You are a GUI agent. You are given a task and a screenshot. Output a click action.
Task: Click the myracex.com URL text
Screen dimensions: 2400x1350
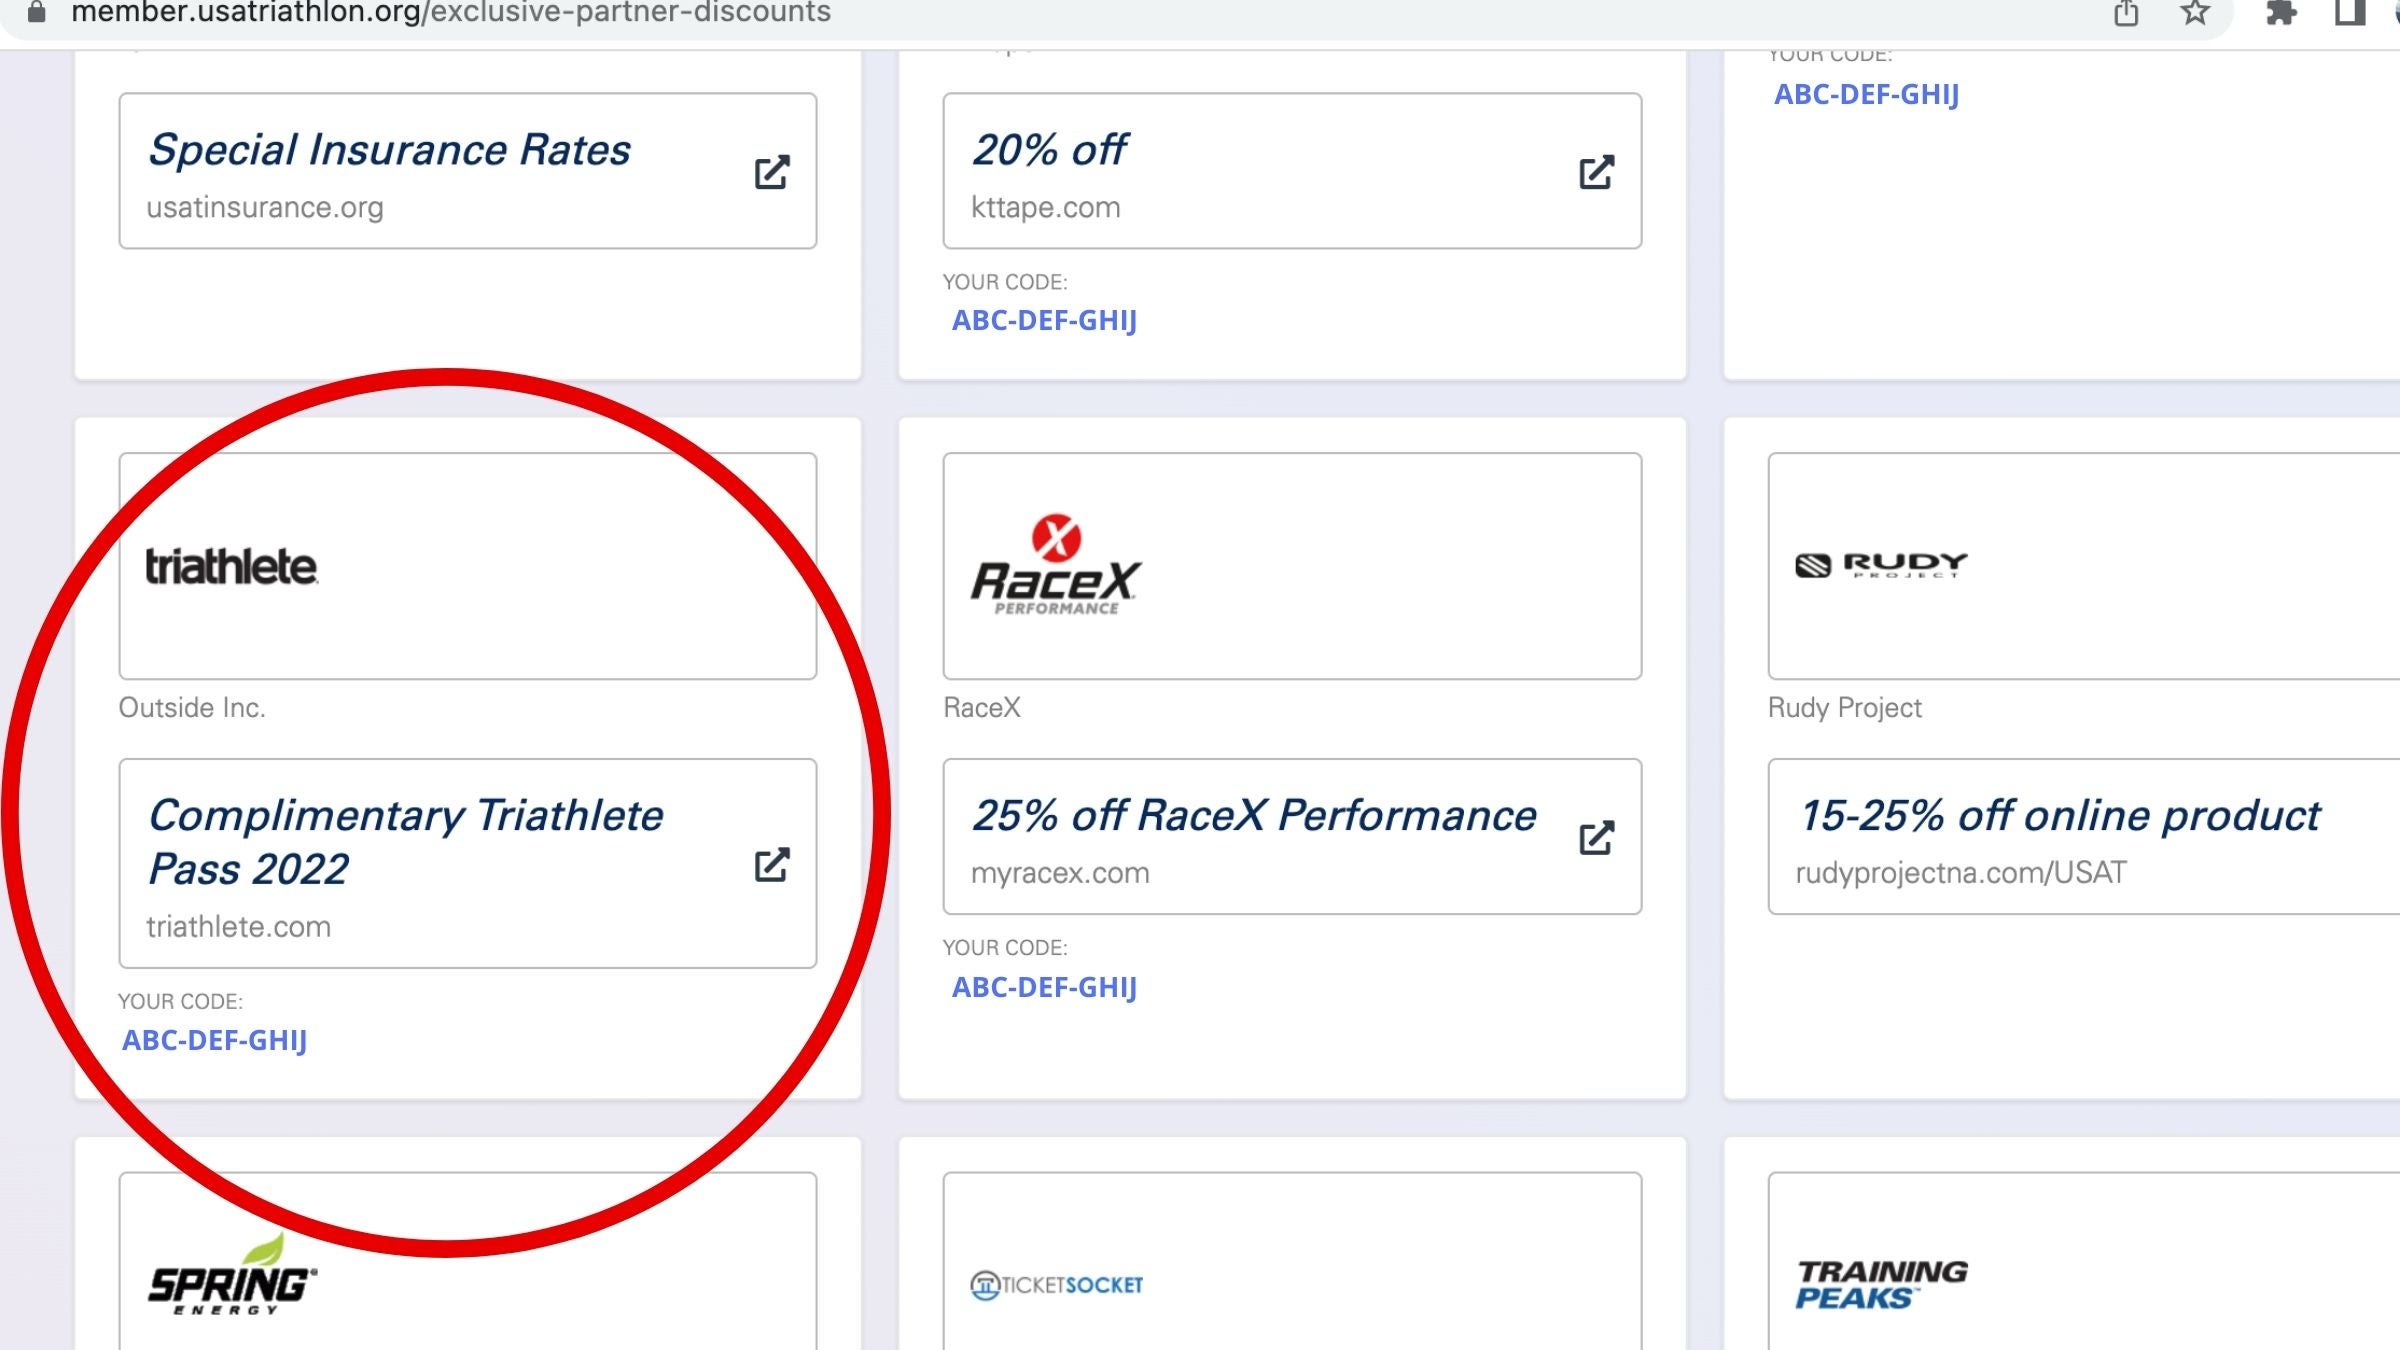(x=1060, y=872)
